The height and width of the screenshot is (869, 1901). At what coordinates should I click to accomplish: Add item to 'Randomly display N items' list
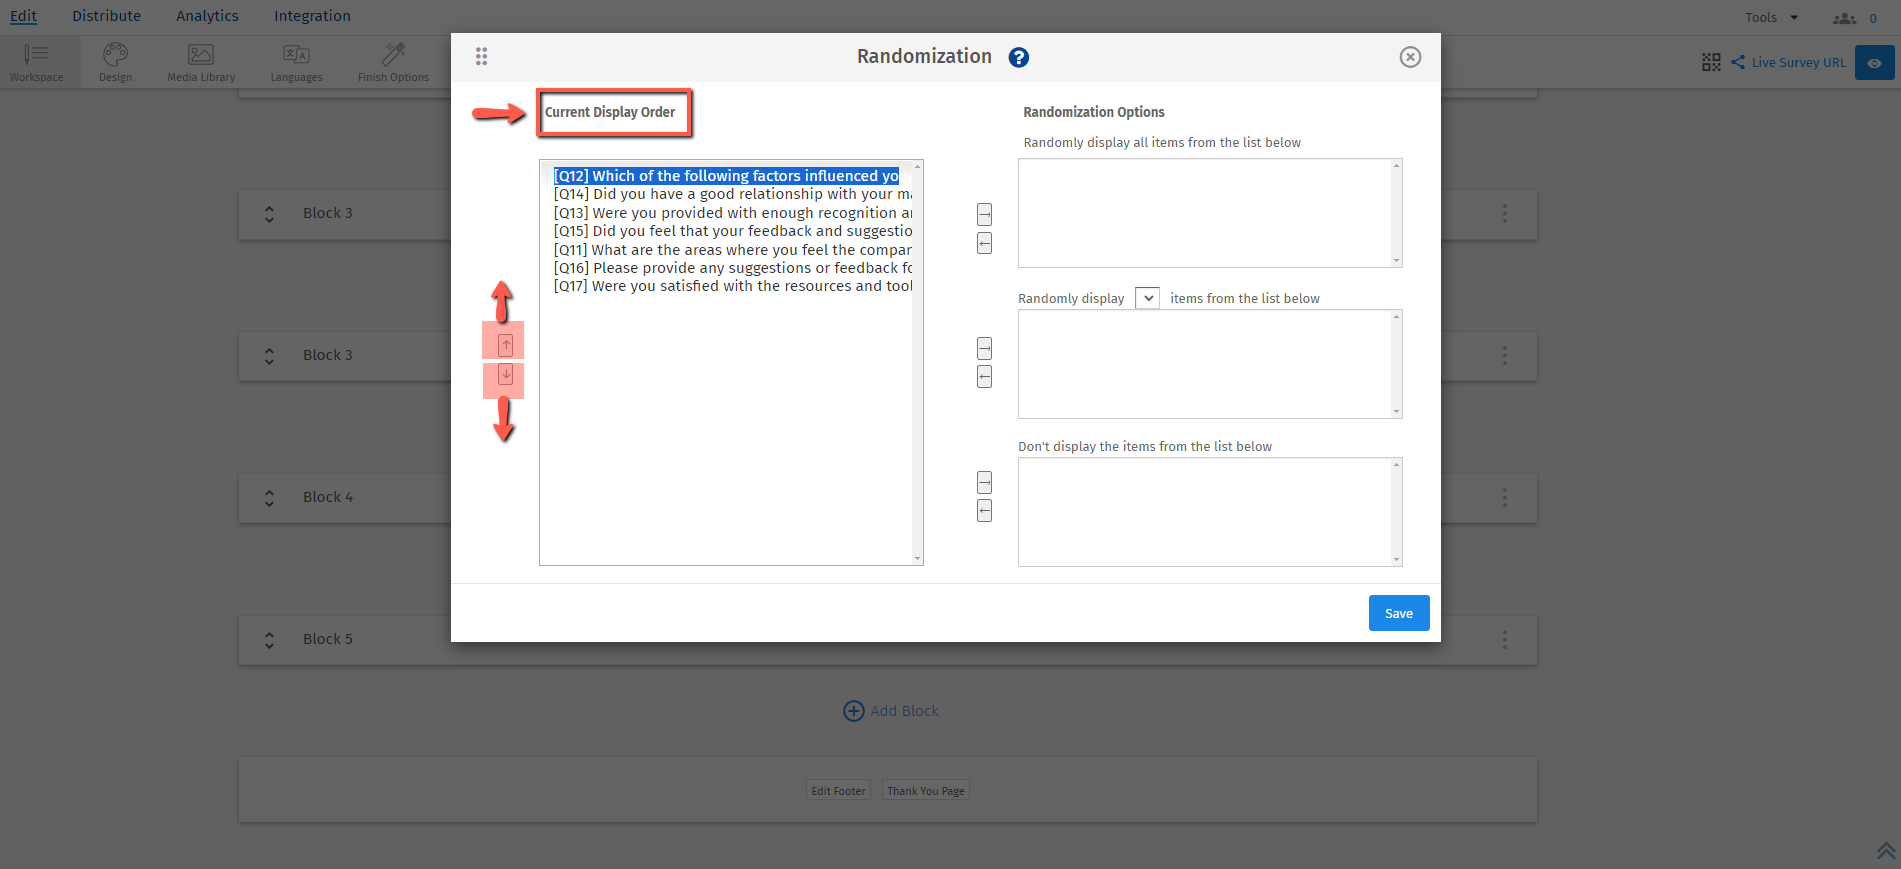click(984, 348)
